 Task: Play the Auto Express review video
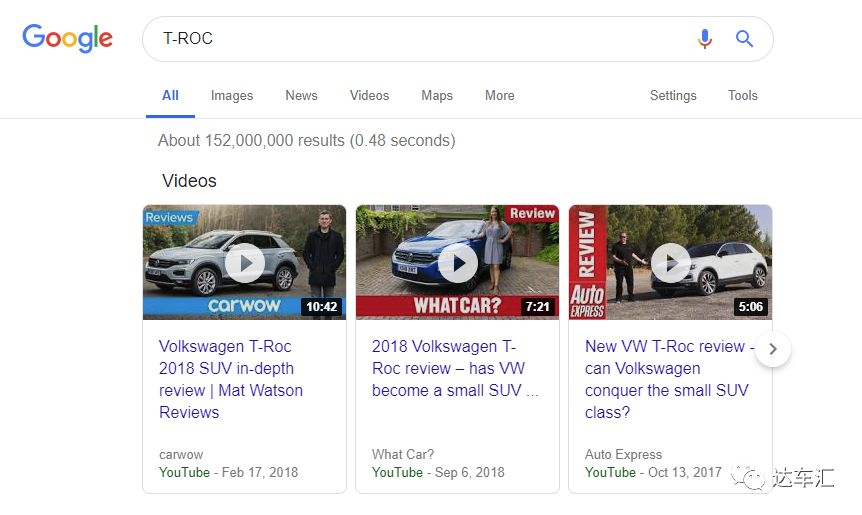671,263
